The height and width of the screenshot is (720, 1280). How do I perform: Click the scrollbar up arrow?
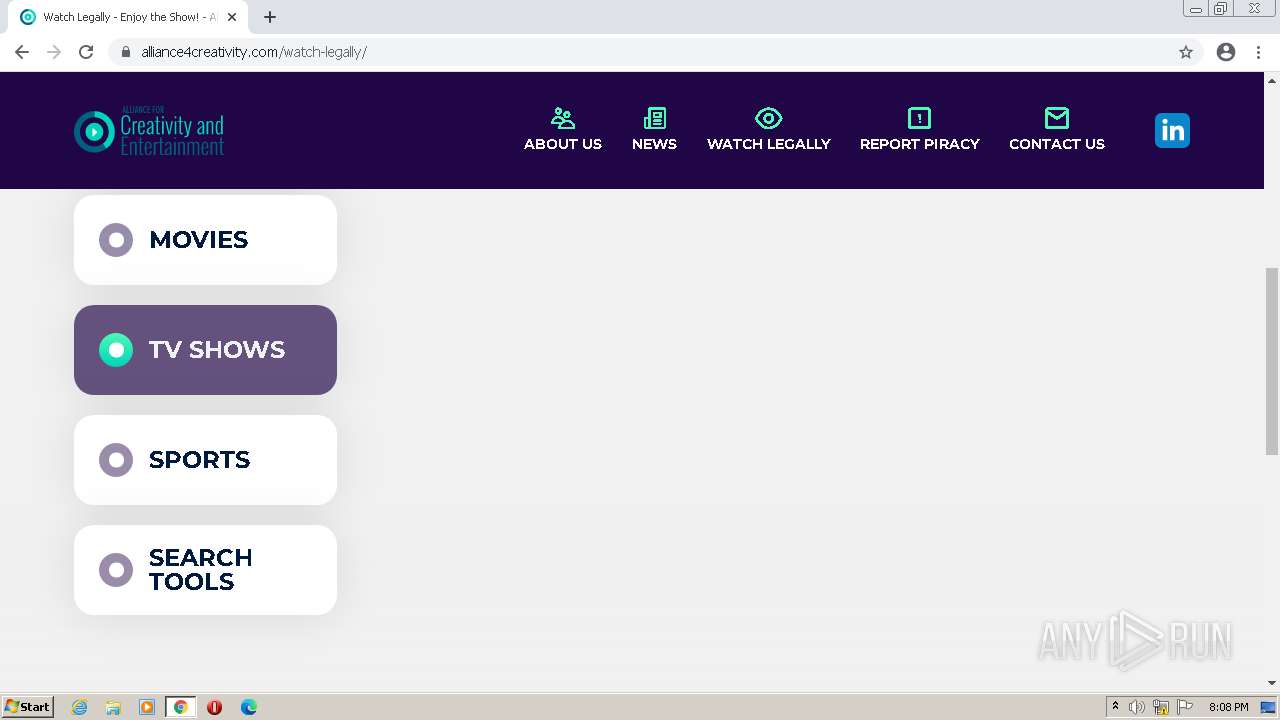pos(1272,79)
